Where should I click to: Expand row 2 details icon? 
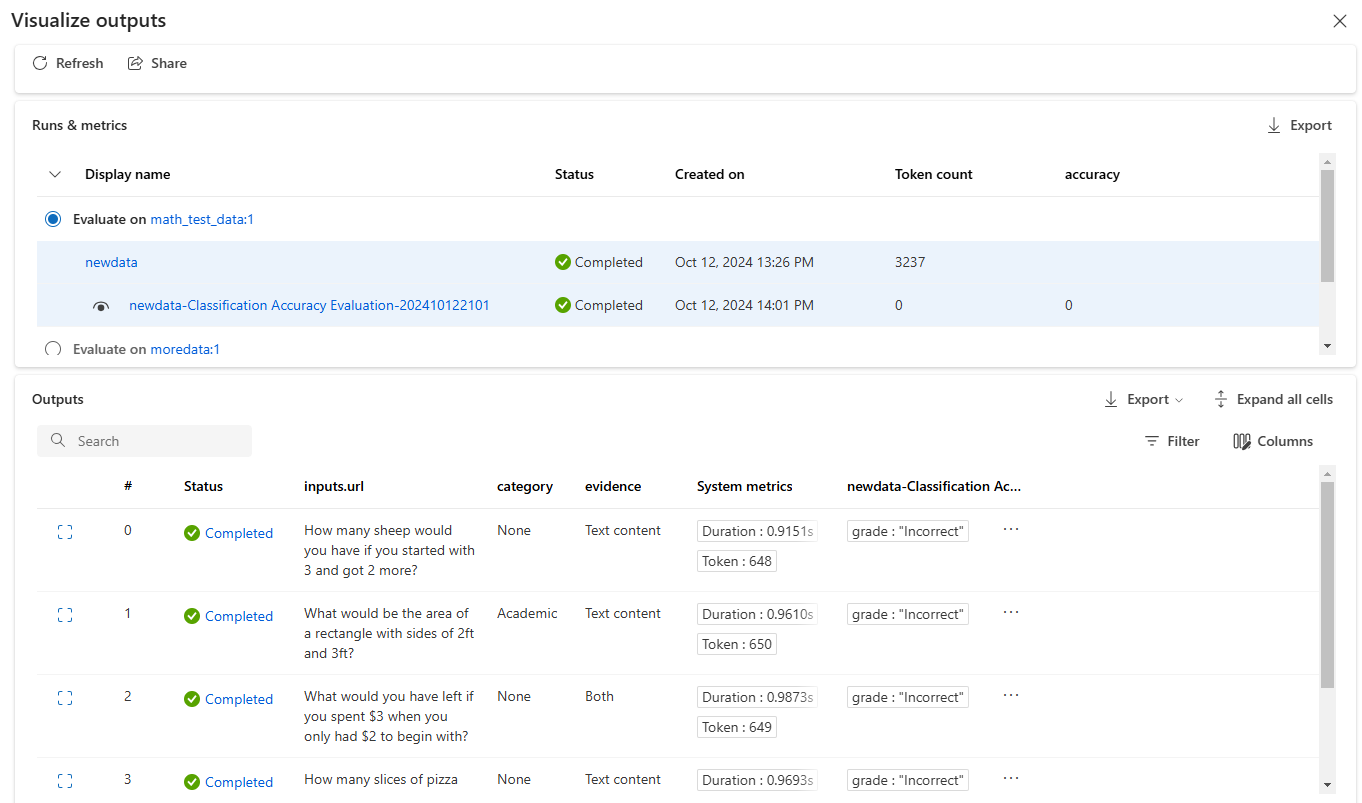pos(65,699)
